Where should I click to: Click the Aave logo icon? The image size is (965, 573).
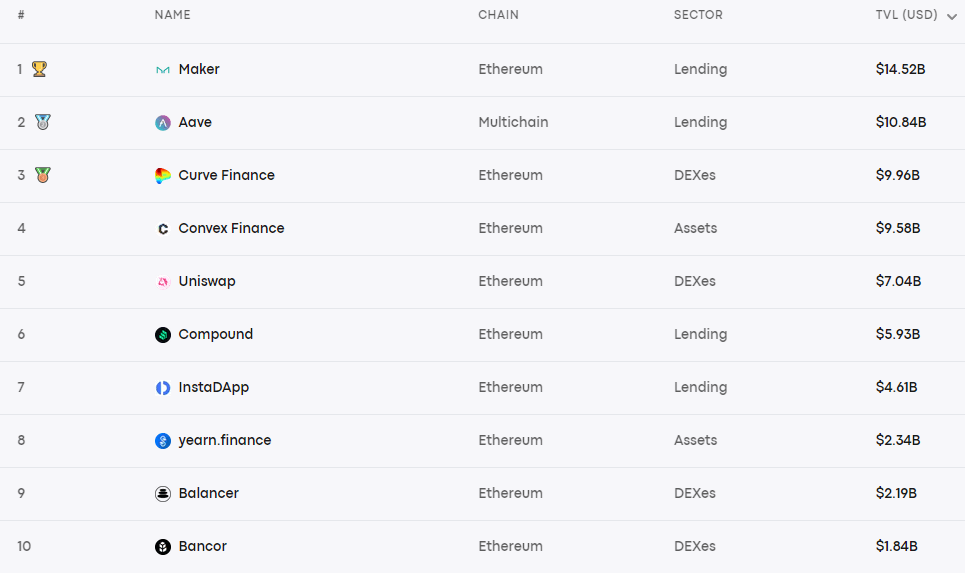[x=162, y=123]
